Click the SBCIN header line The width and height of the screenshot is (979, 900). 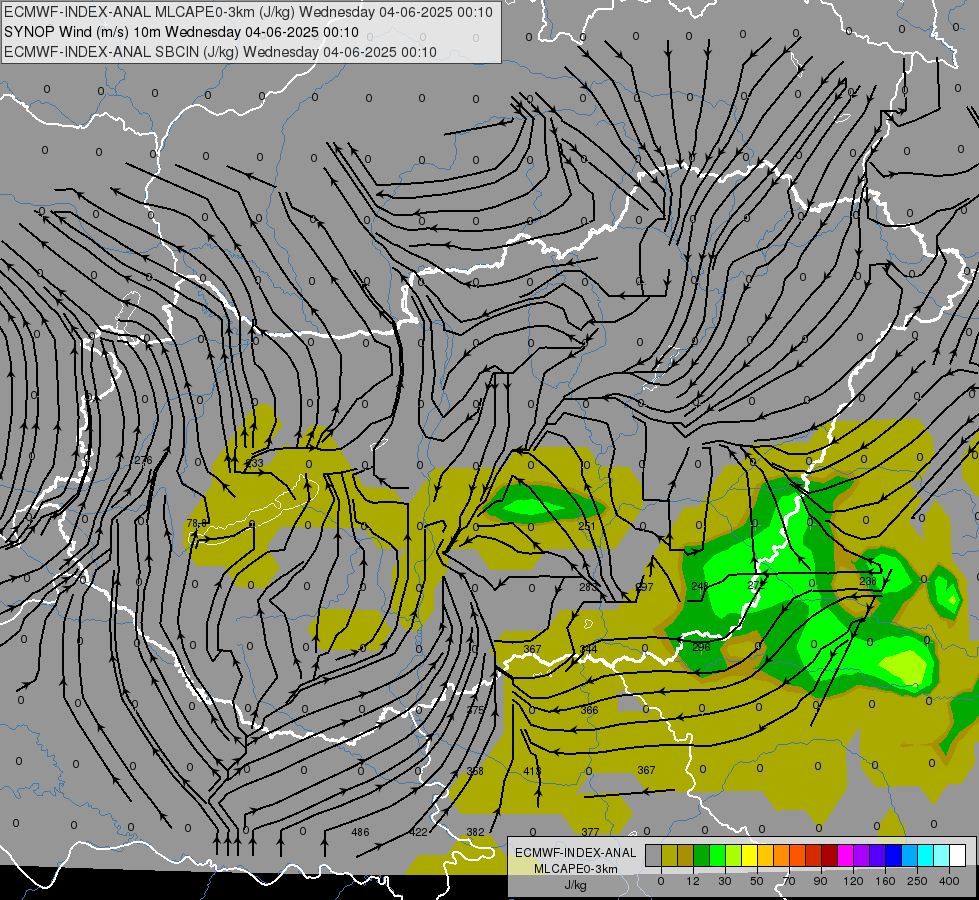pos(220,52)
